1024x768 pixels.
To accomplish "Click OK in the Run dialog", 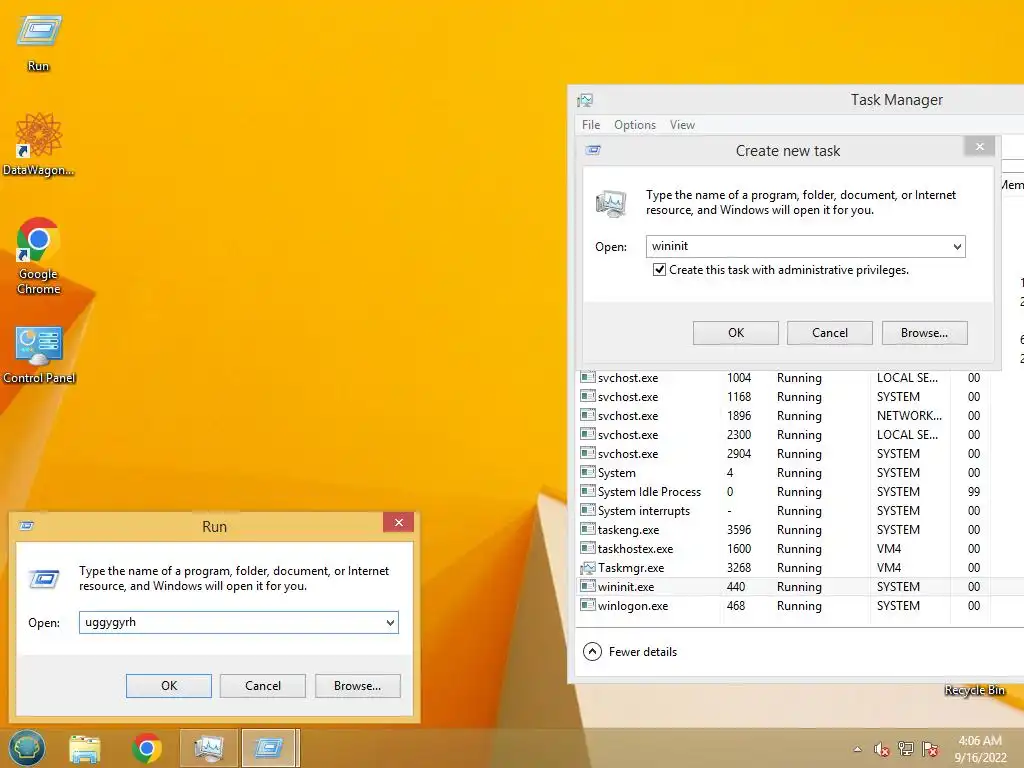I will click(x=169, y=686).
